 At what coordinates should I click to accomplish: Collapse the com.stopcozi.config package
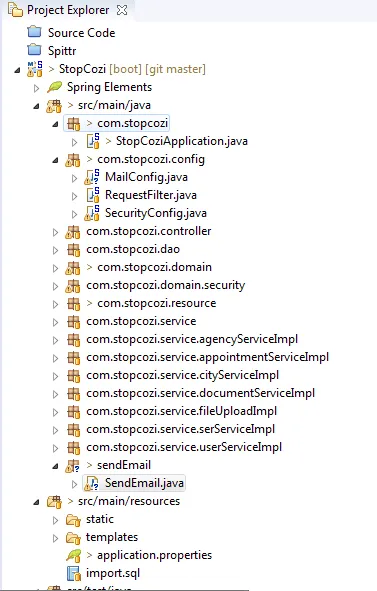pyautogui.click(x=55, y=160)
